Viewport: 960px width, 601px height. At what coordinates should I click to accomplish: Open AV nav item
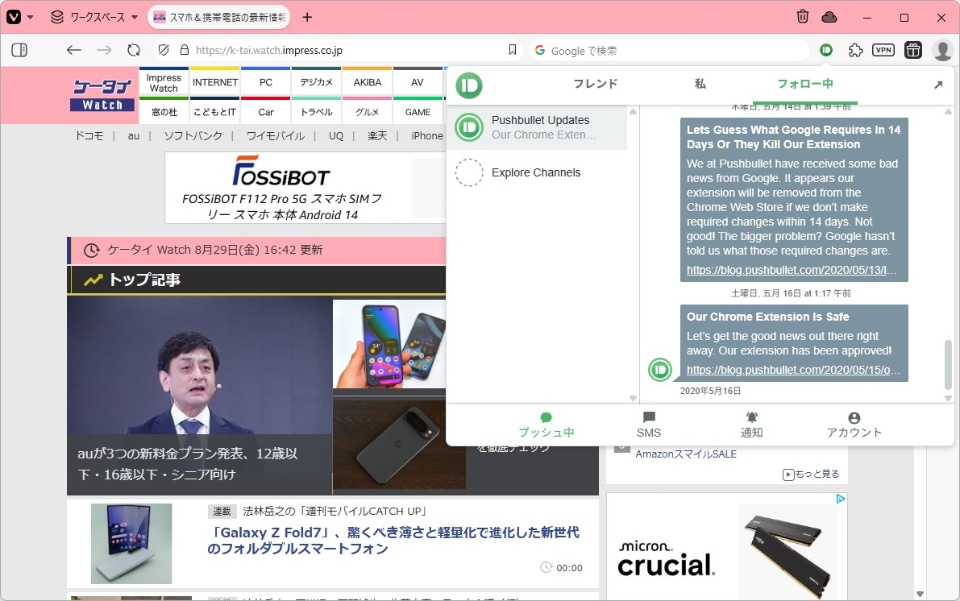[x=418, y=83]
